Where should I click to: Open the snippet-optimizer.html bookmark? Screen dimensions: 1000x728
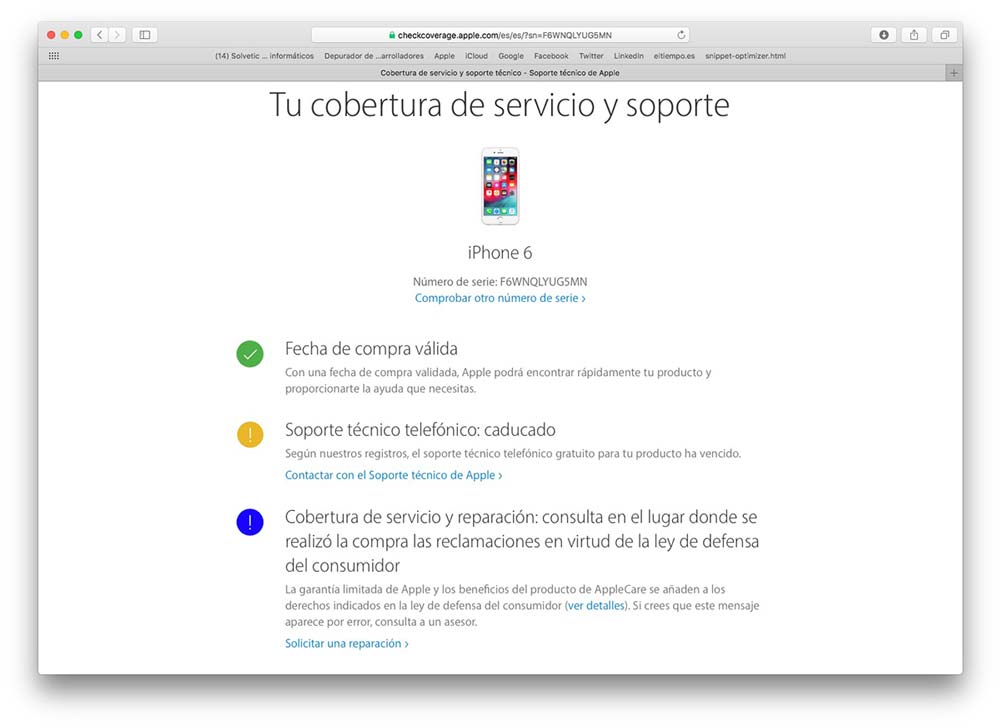click(746, 56)
